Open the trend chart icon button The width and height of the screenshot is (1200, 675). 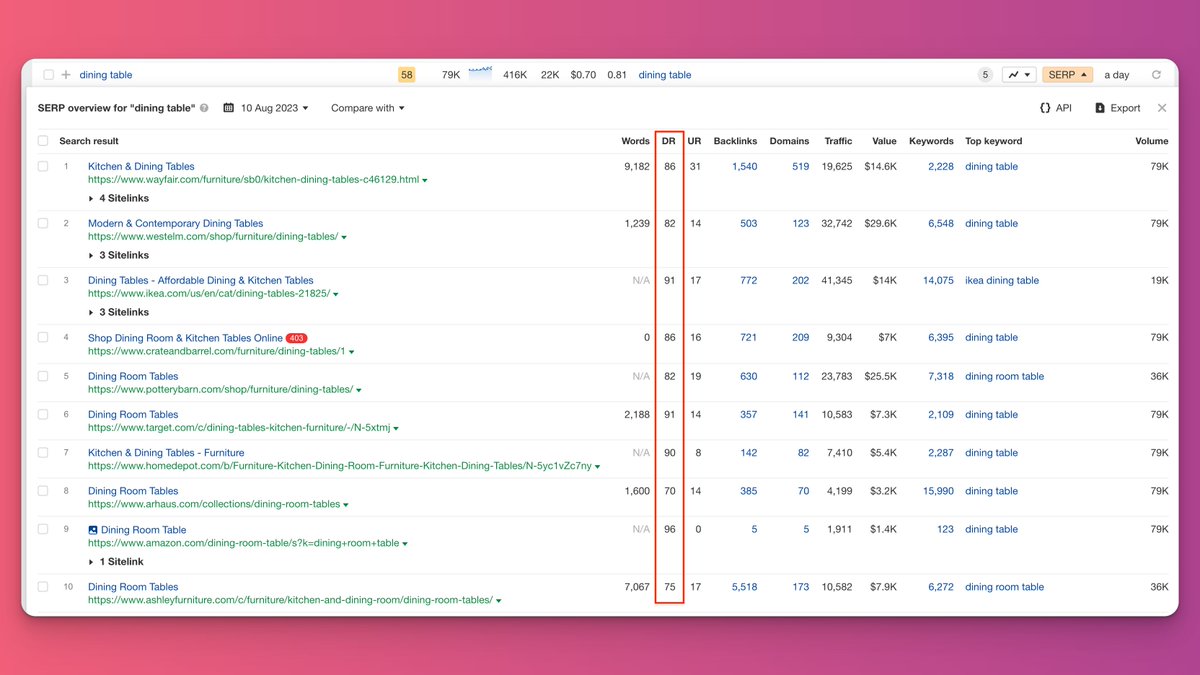[x=1020, y=75]
